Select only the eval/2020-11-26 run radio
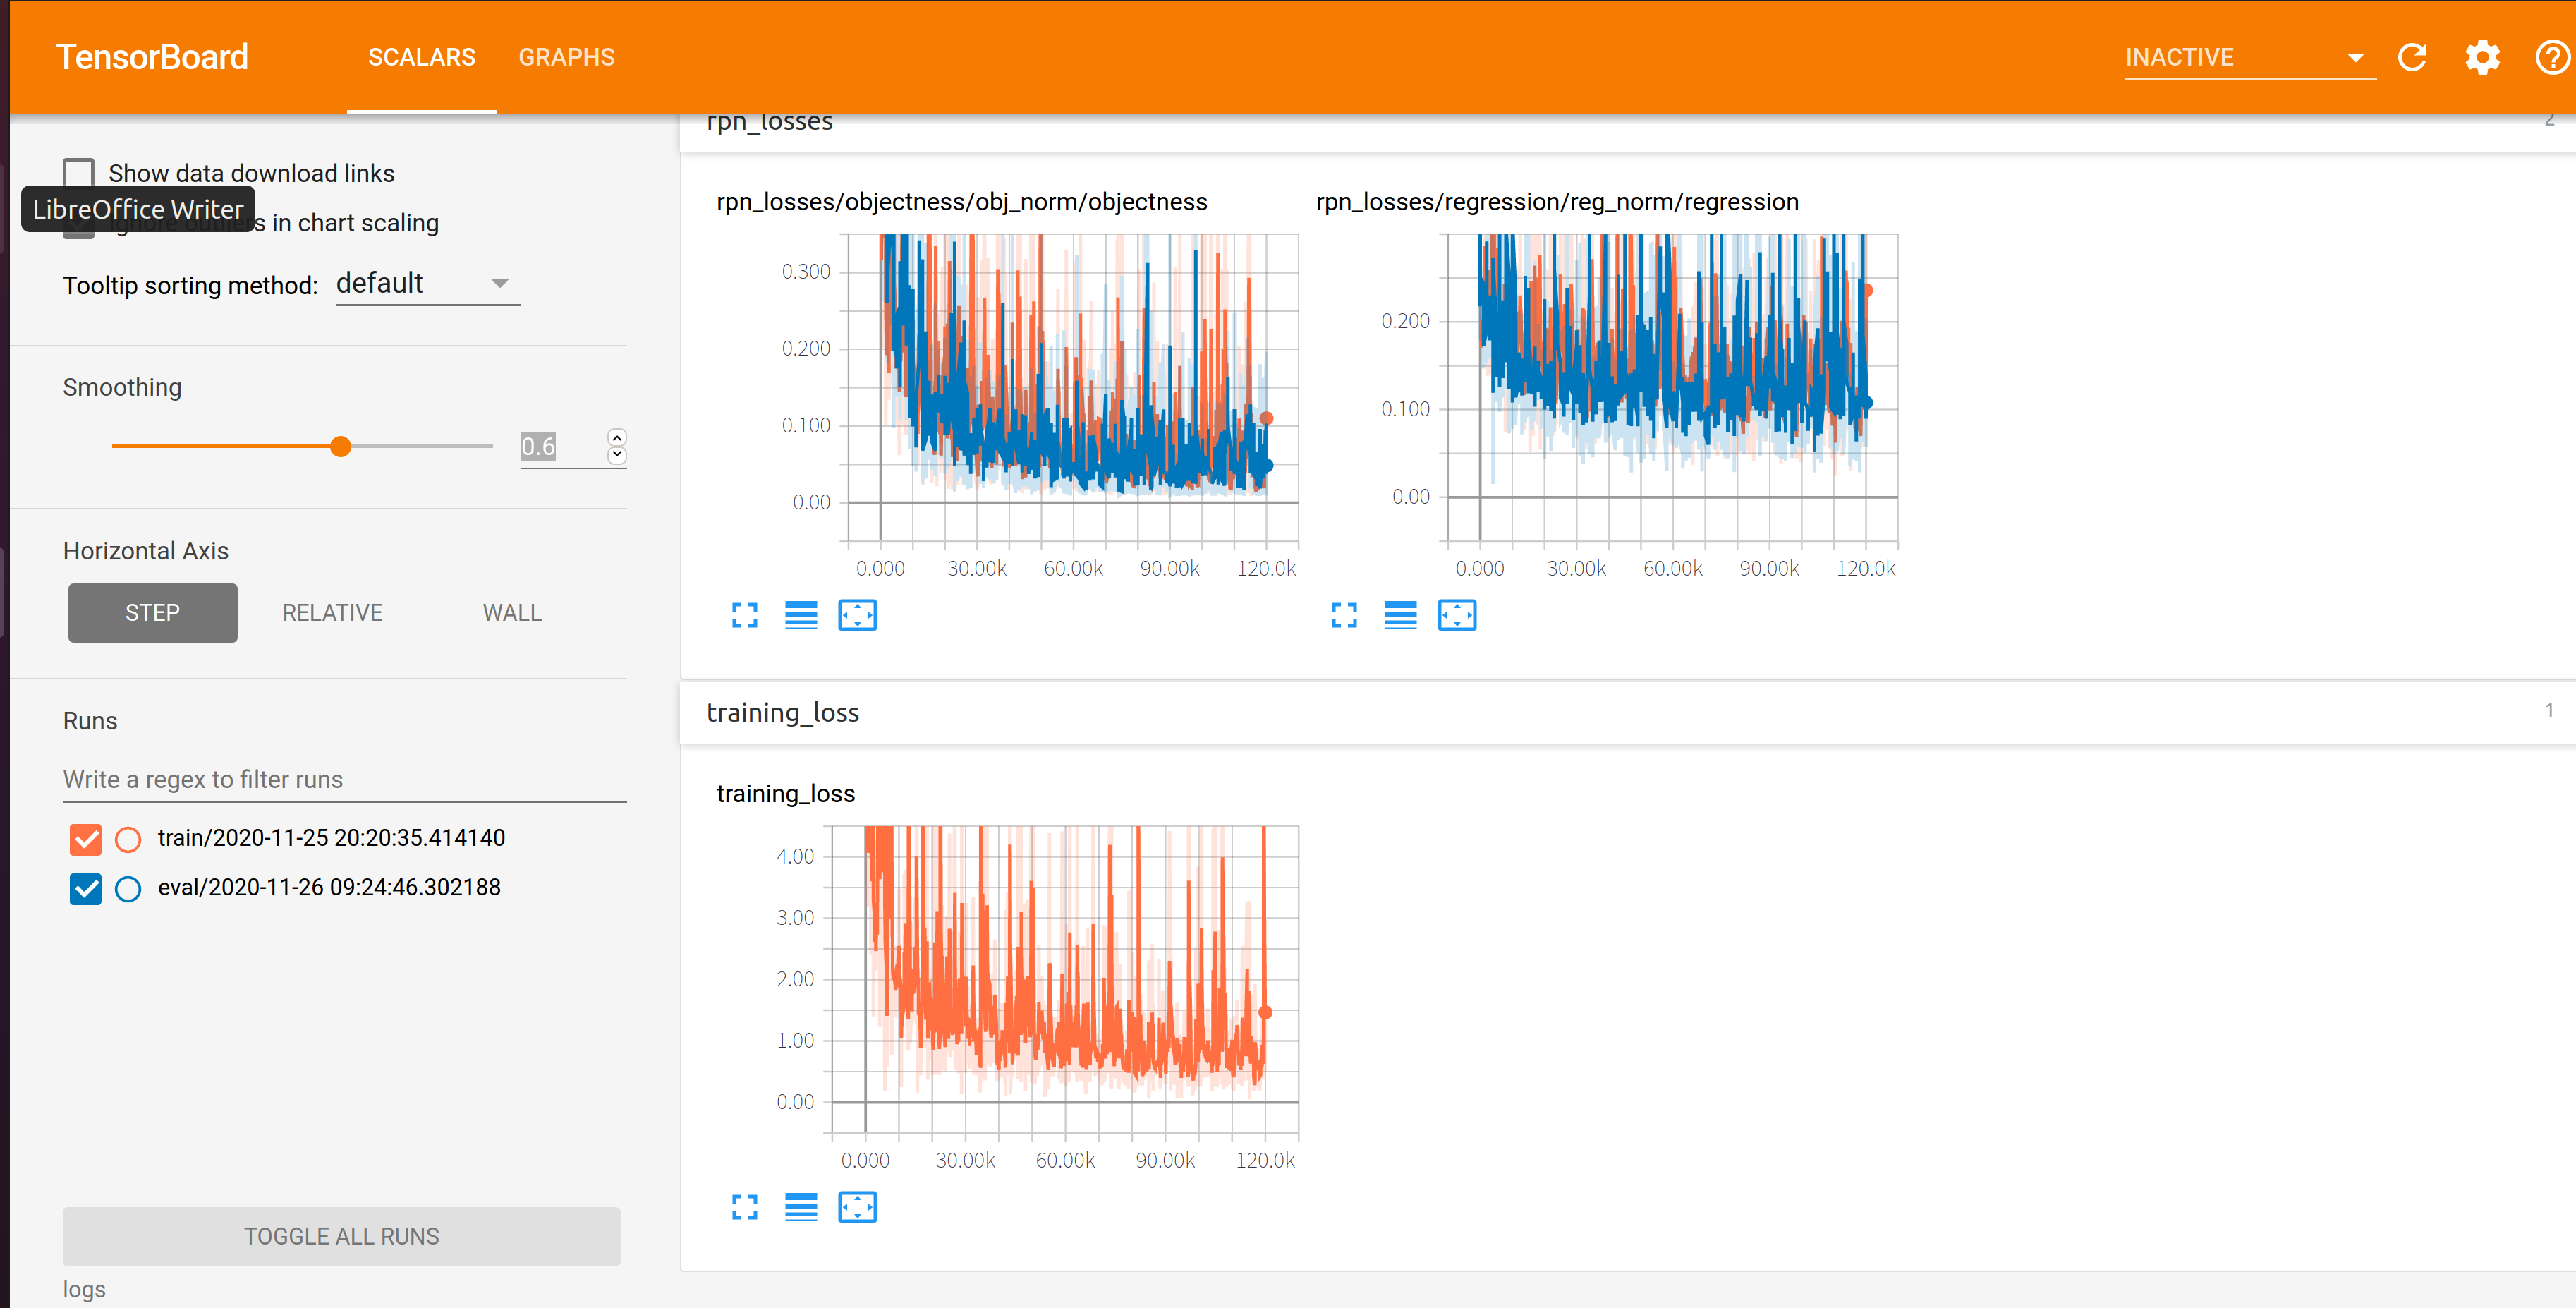The image size is (2576, 1308). coord(128,888)
